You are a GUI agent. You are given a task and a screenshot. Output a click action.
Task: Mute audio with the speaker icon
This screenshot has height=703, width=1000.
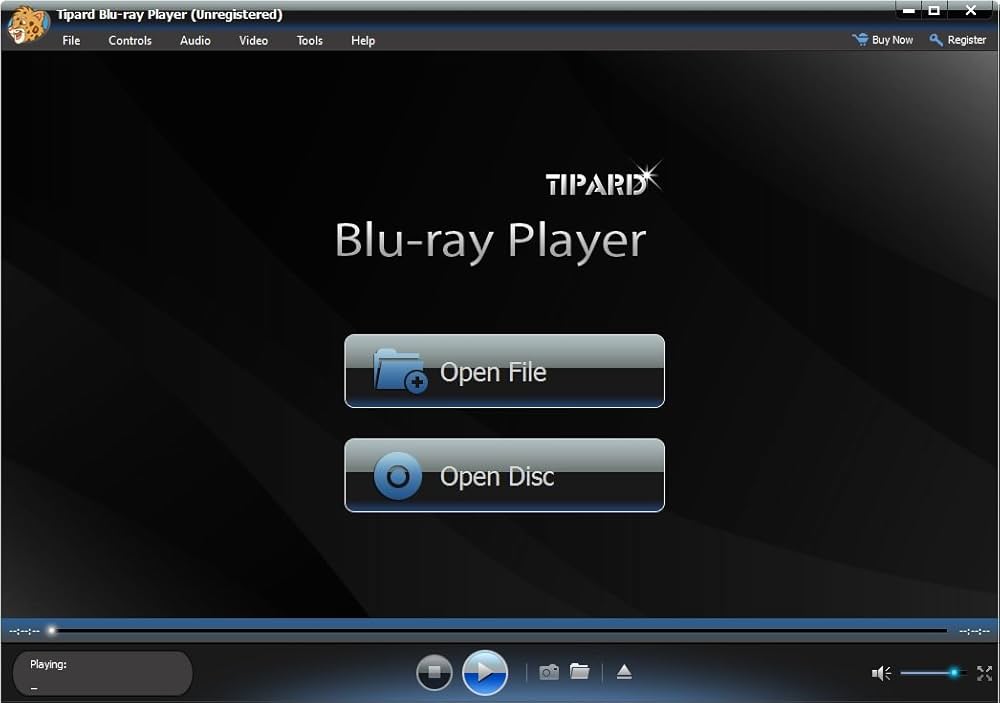click(x=881, y=673)
